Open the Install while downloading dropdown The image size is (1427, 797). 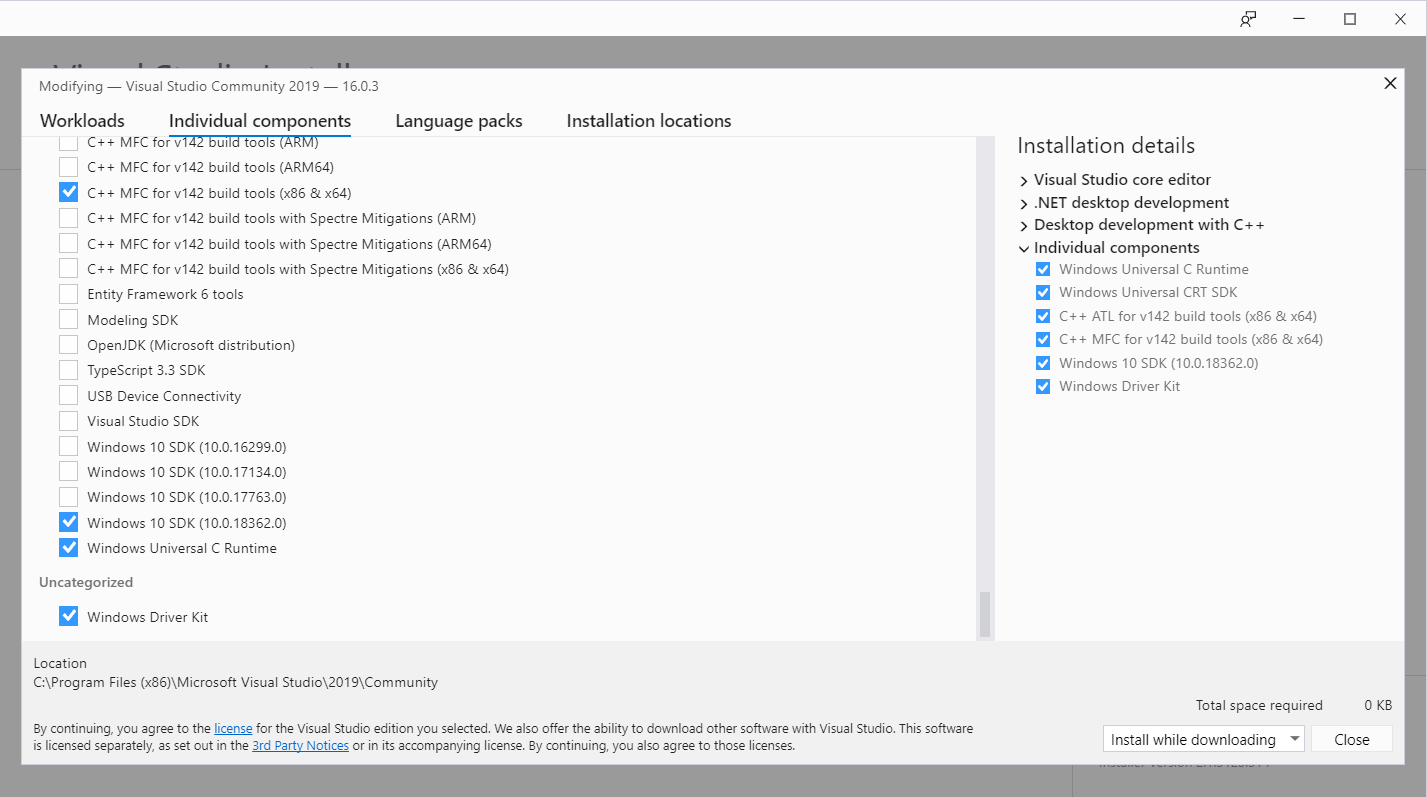[1204, 739]
